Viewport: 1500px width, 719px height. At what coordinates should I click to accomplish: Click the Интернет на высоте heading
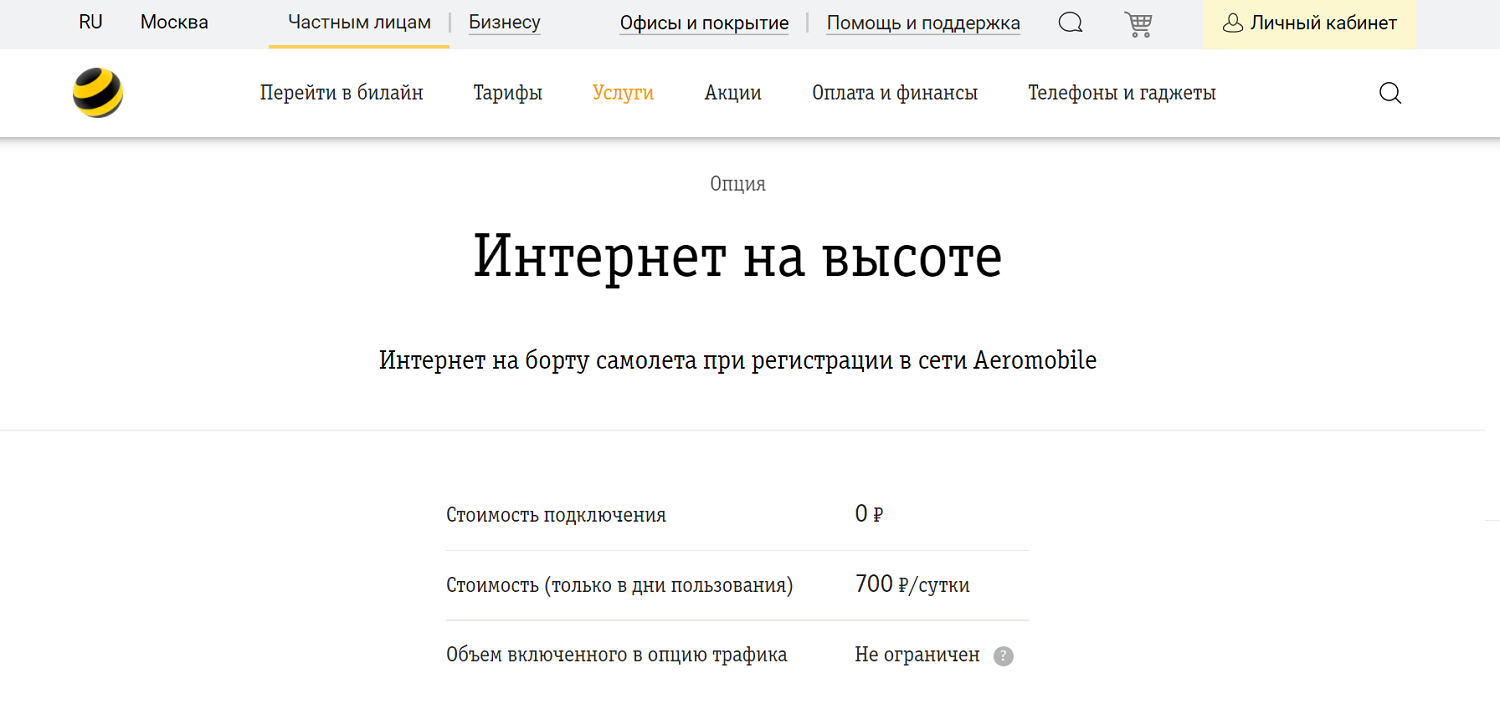[x=738, y=257]
